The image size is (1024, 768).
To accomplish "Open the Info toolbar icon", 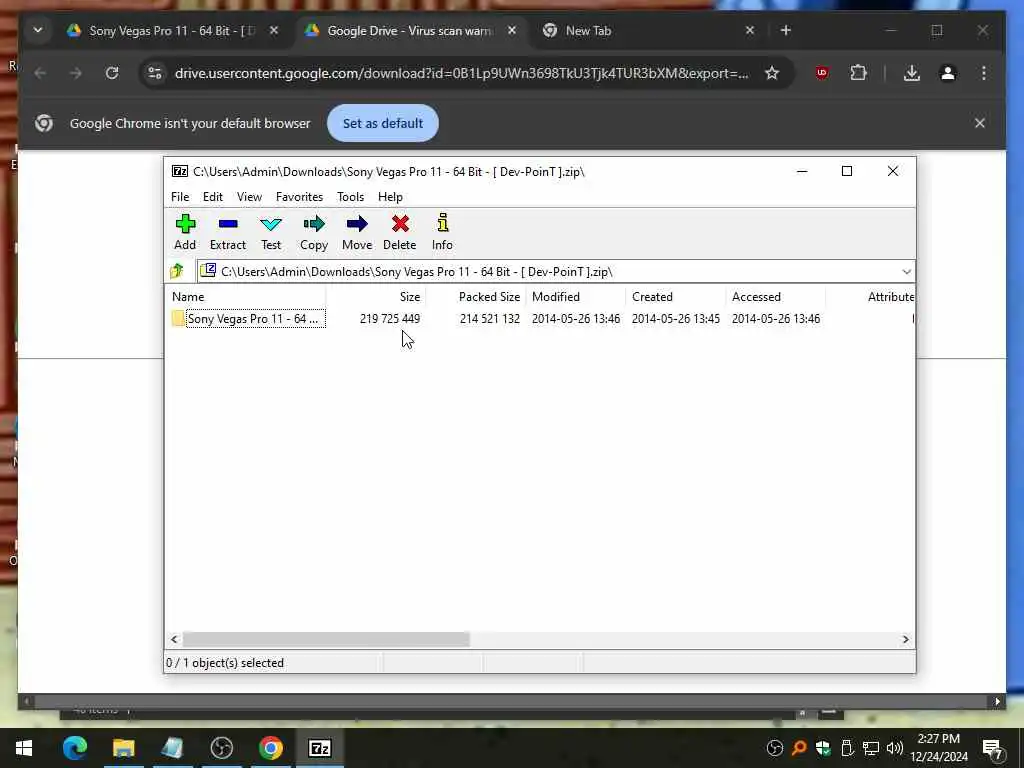I will click(442, 232).
